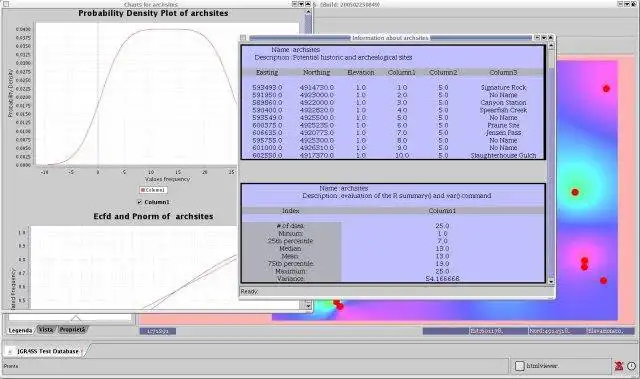Click the Nord coordinate readout field
Image resolution: width=640 pixels, height=379 pixels.
(557, 331)
